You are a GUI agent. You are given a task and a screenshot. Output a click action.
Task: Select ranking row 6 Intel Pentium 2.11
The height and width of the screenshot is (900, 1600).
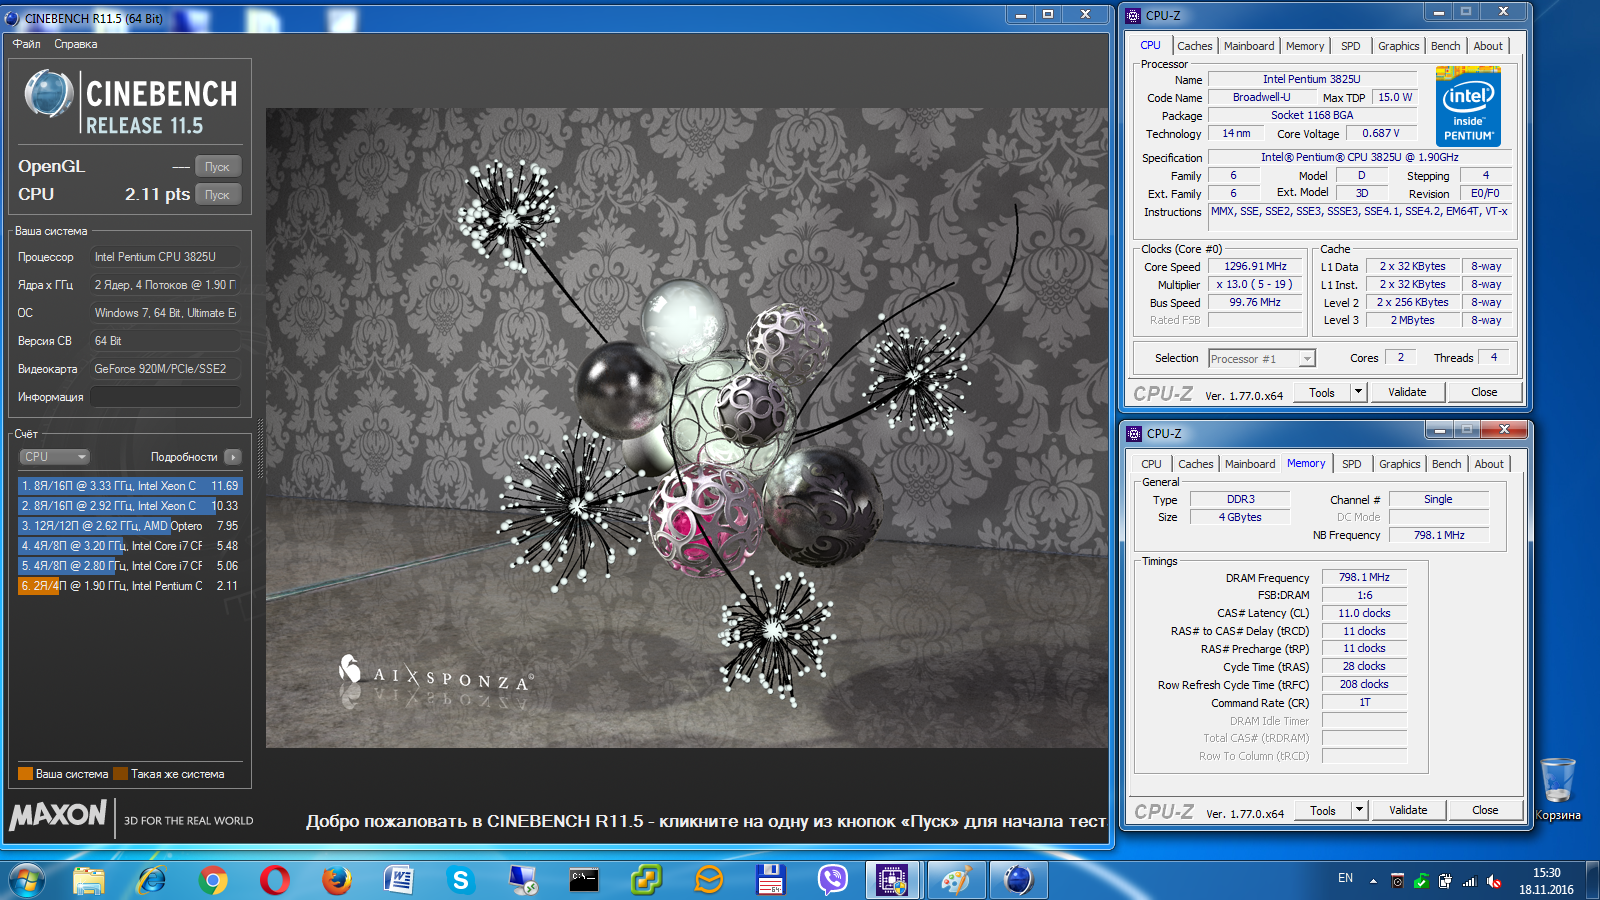[x=130, y=586]
